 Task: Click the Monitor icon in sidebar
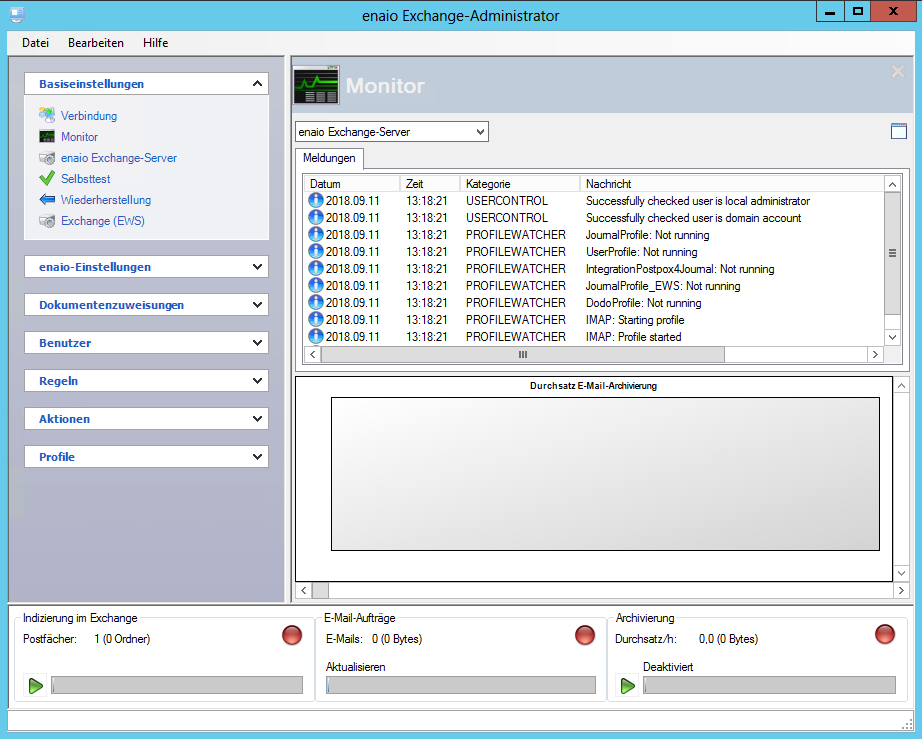47,136
